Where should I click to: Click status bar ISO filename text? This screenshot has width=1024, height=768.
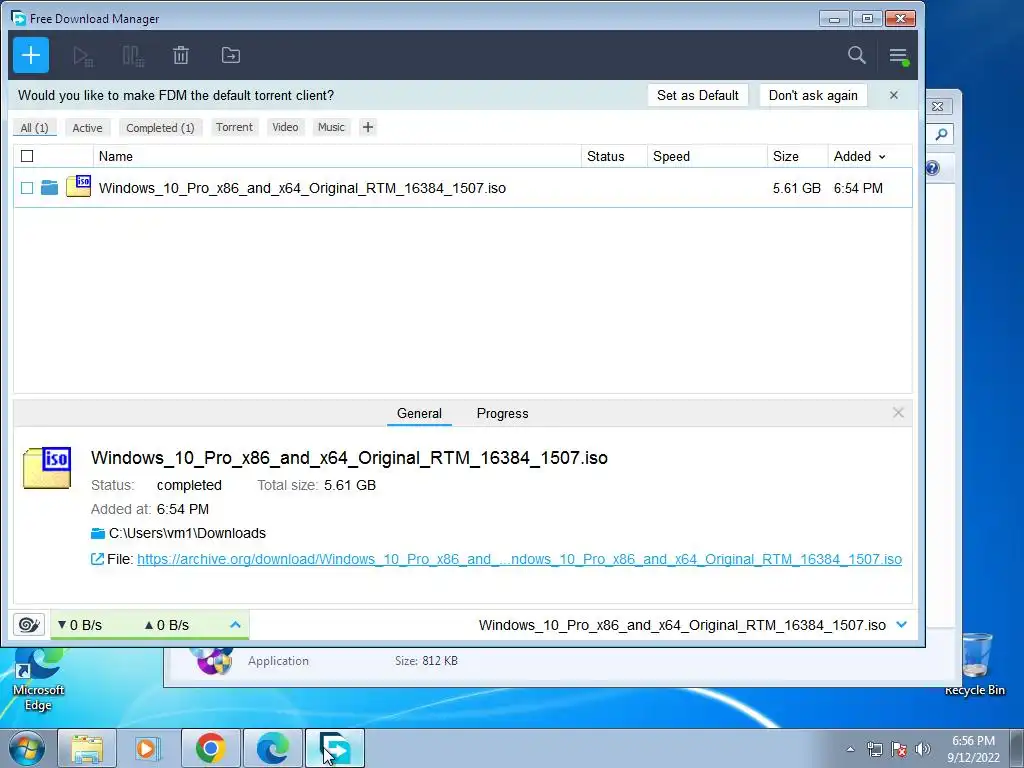pyautogui.click(x=682, y=625)
